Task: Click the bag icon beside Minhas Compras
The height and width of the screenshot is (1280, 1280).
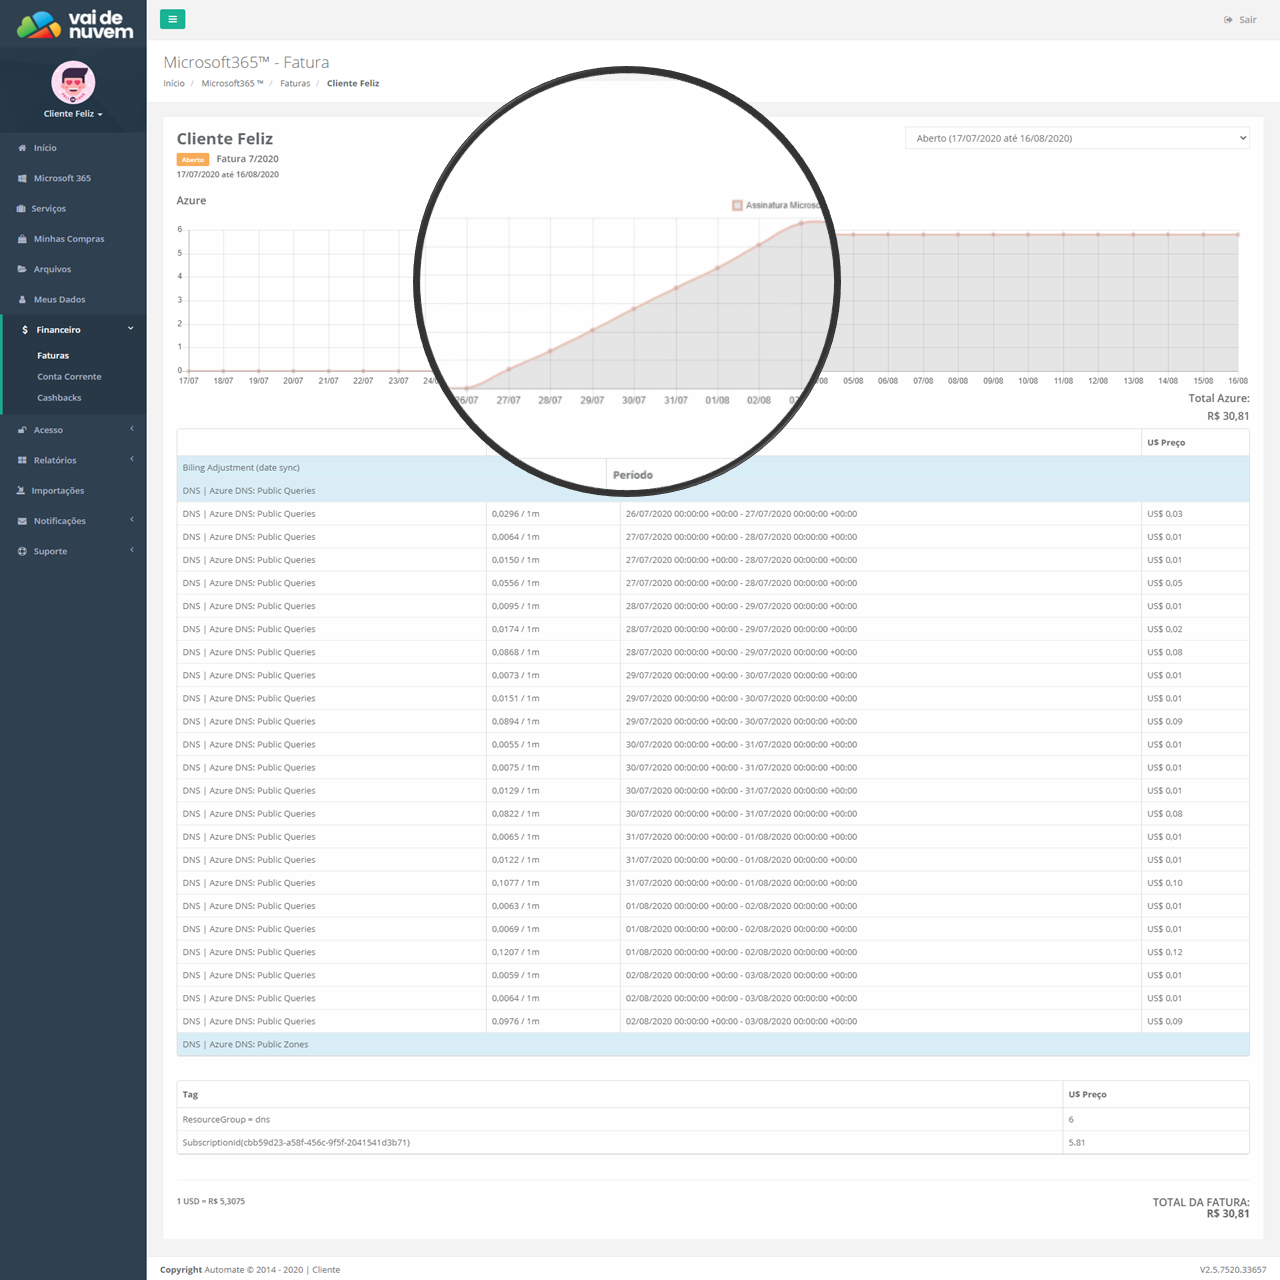Action: point(22,239)
